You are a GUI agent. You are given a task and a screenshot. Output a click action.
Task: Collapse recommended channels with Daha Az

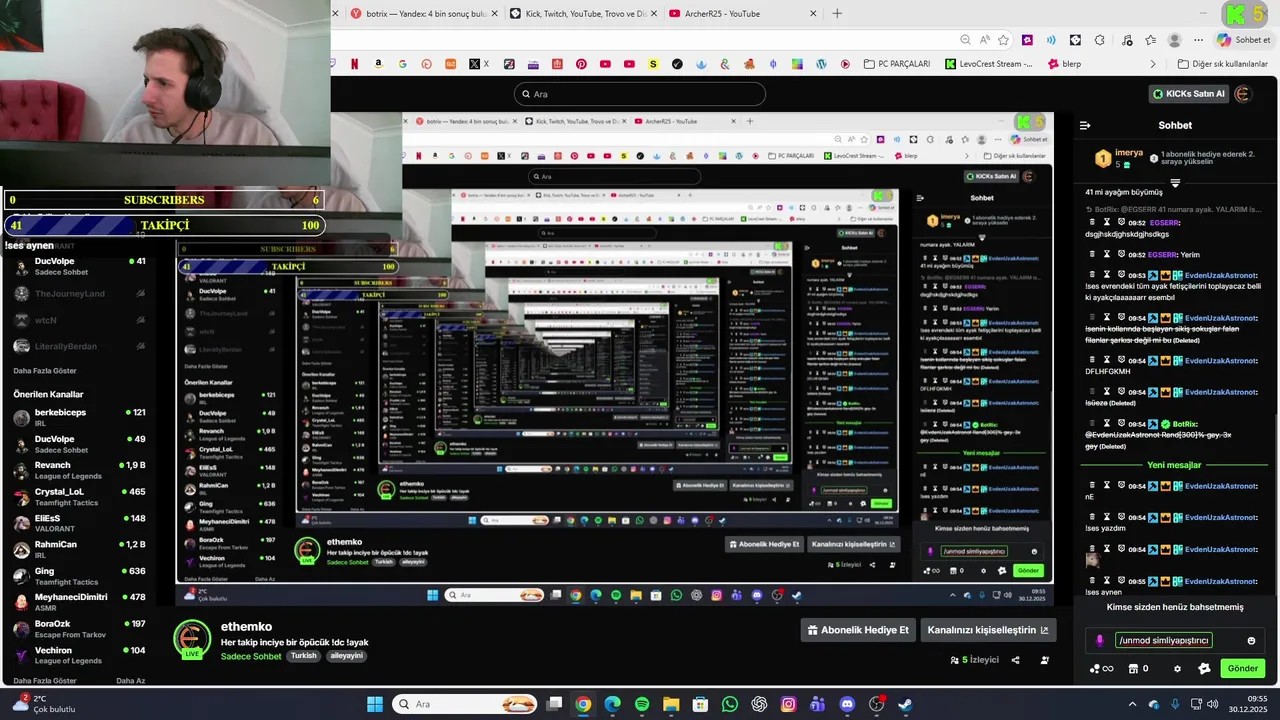[130, 680]
